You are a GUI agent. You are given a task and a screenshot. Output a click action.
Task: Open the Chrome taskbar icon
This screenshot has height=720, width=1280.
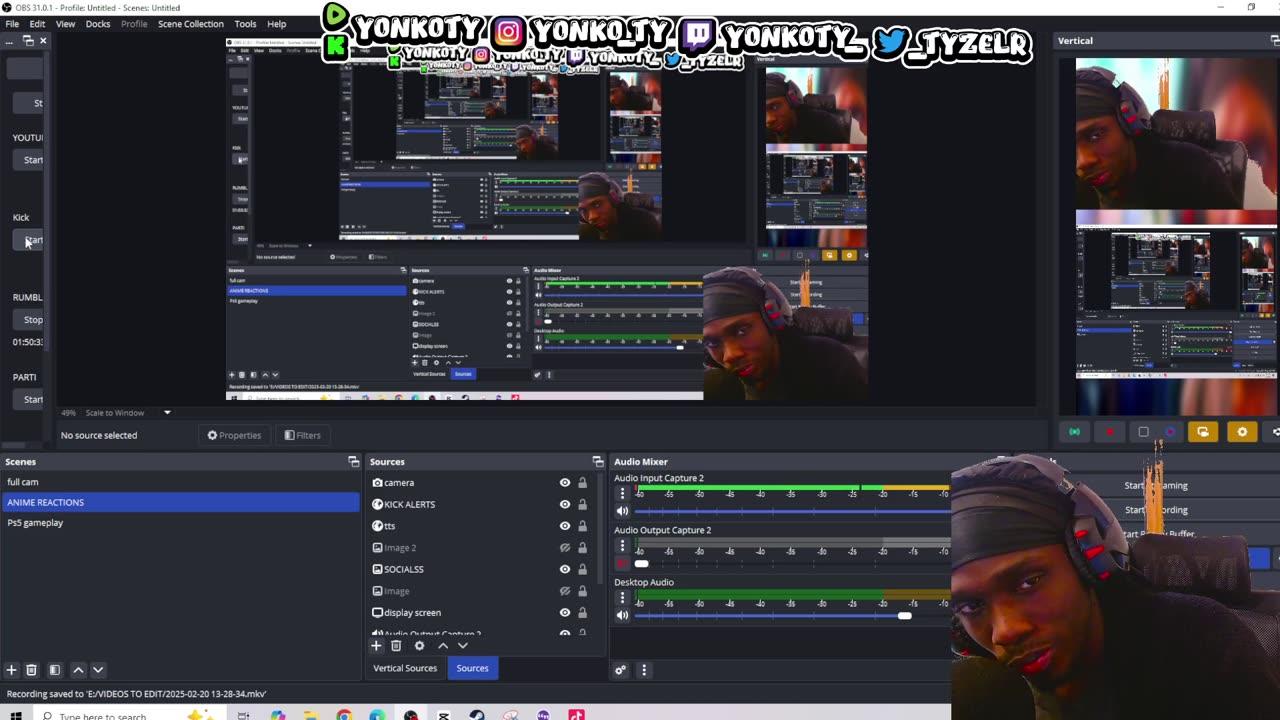(344, 716)
